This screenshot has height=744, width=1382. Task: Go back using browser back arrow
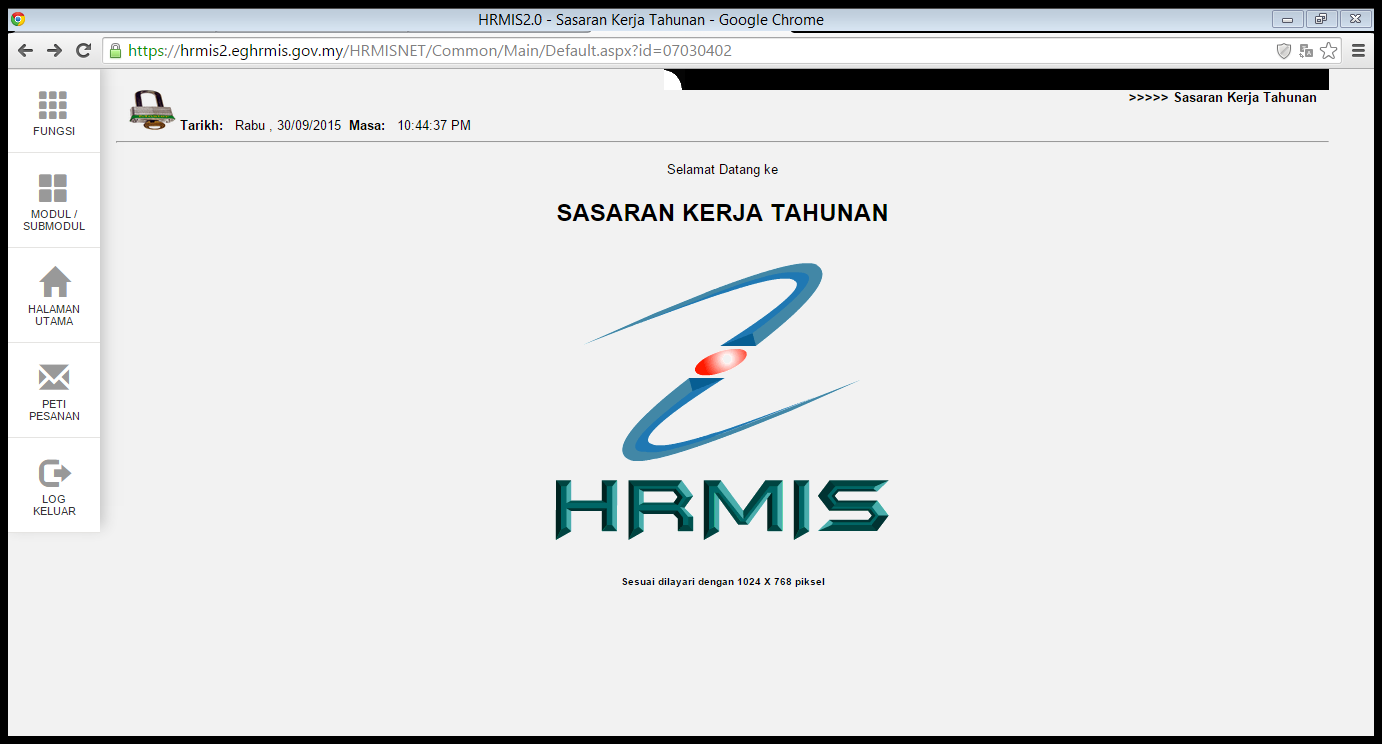[25, 50]
